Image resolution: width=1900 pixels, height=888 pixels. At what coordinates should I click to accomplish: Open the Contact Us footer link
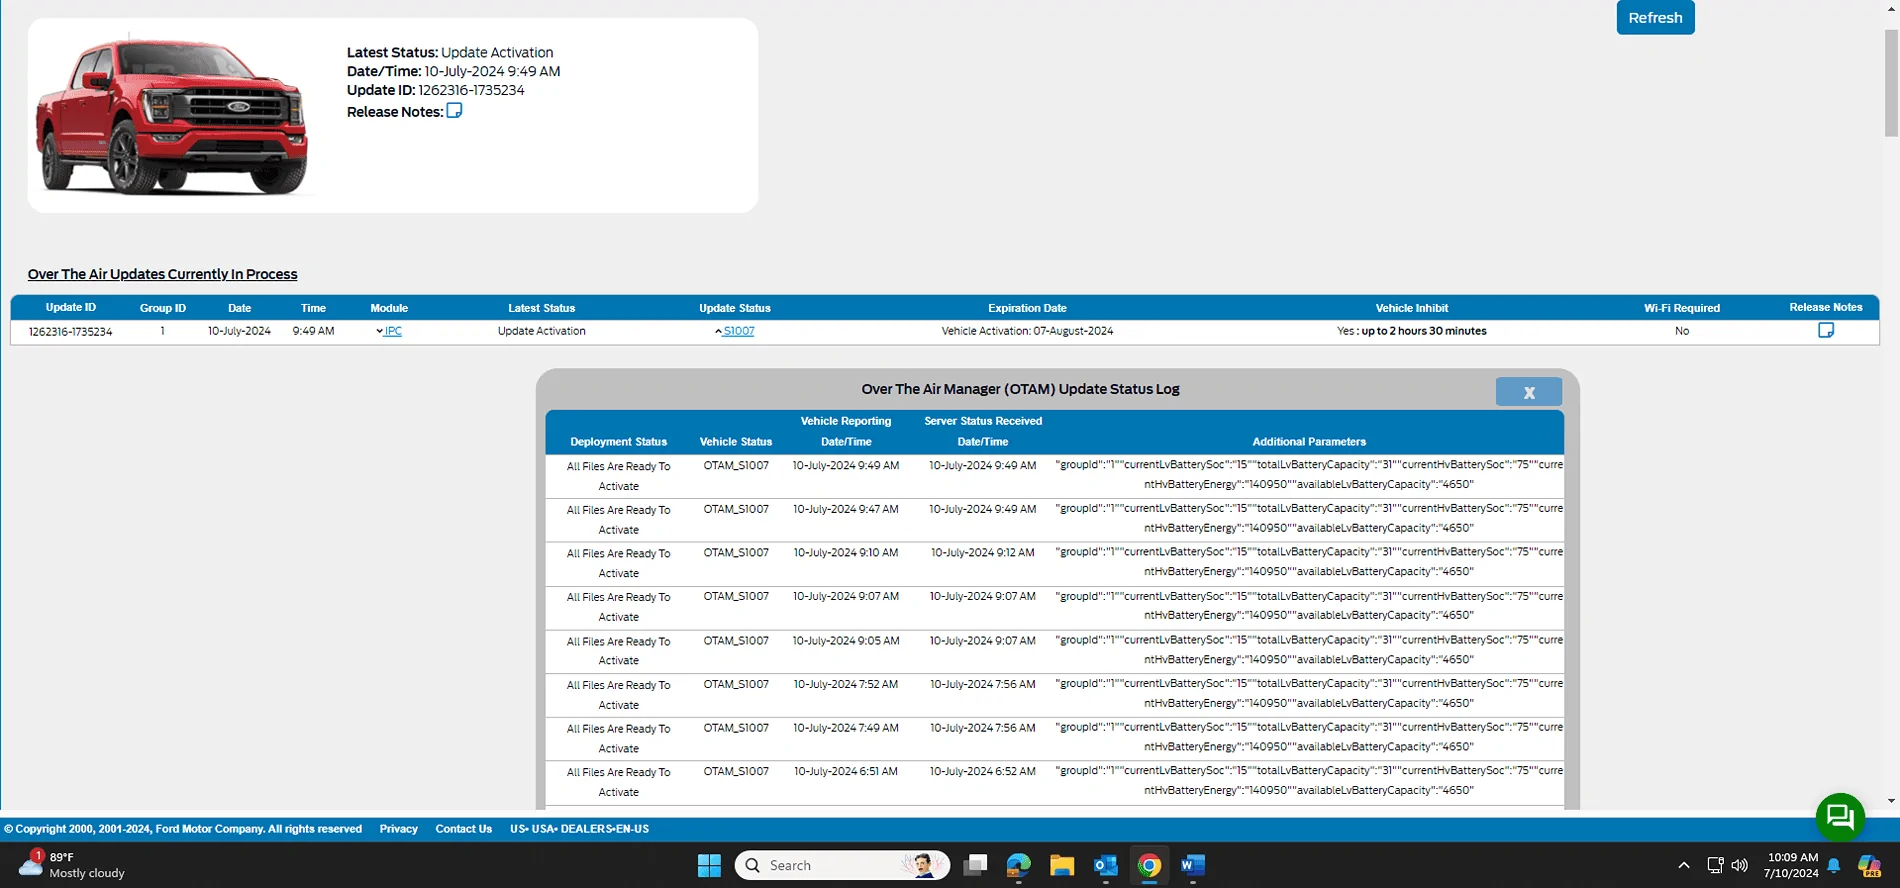[x=463, y=829]
